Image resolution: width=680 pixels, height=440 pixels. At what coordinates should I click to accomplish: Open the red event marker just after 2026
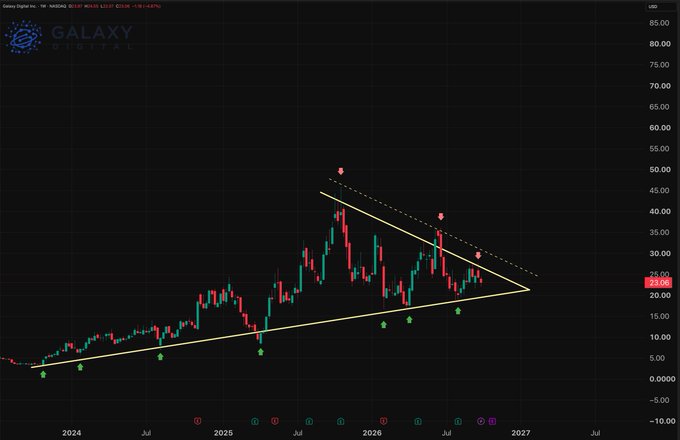point(383,420)
